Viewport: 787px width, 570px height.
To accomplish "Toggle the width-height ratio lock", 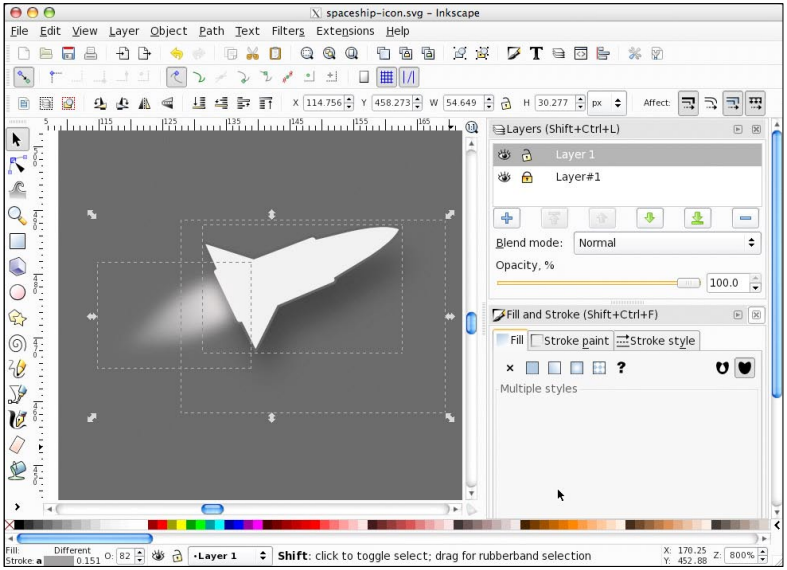I will point(506,103).
